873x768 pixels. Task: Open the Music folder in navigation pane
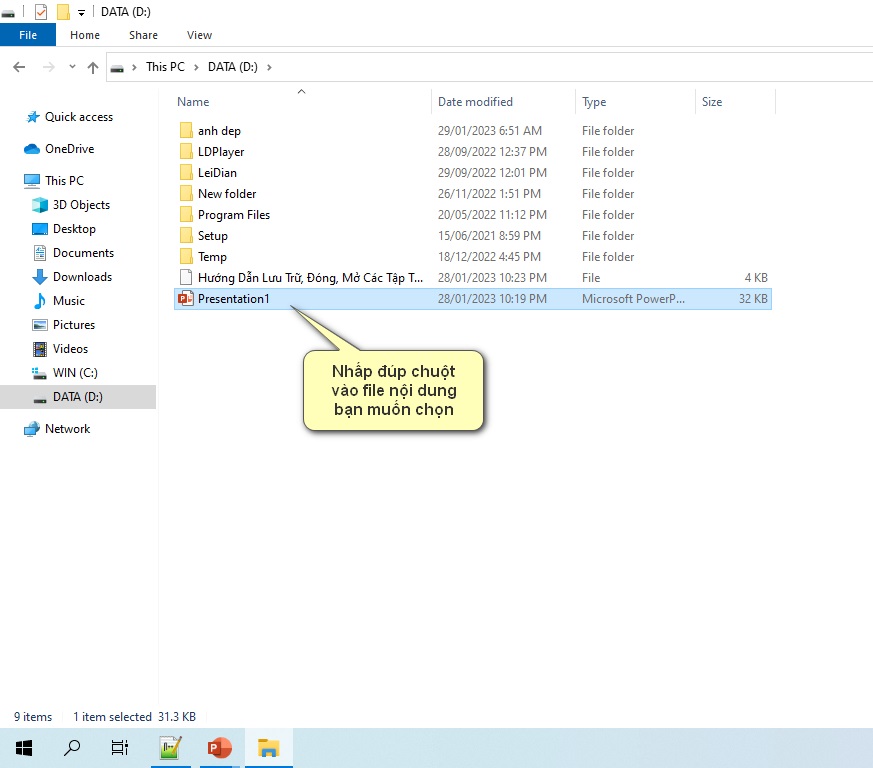pos(68,300)
